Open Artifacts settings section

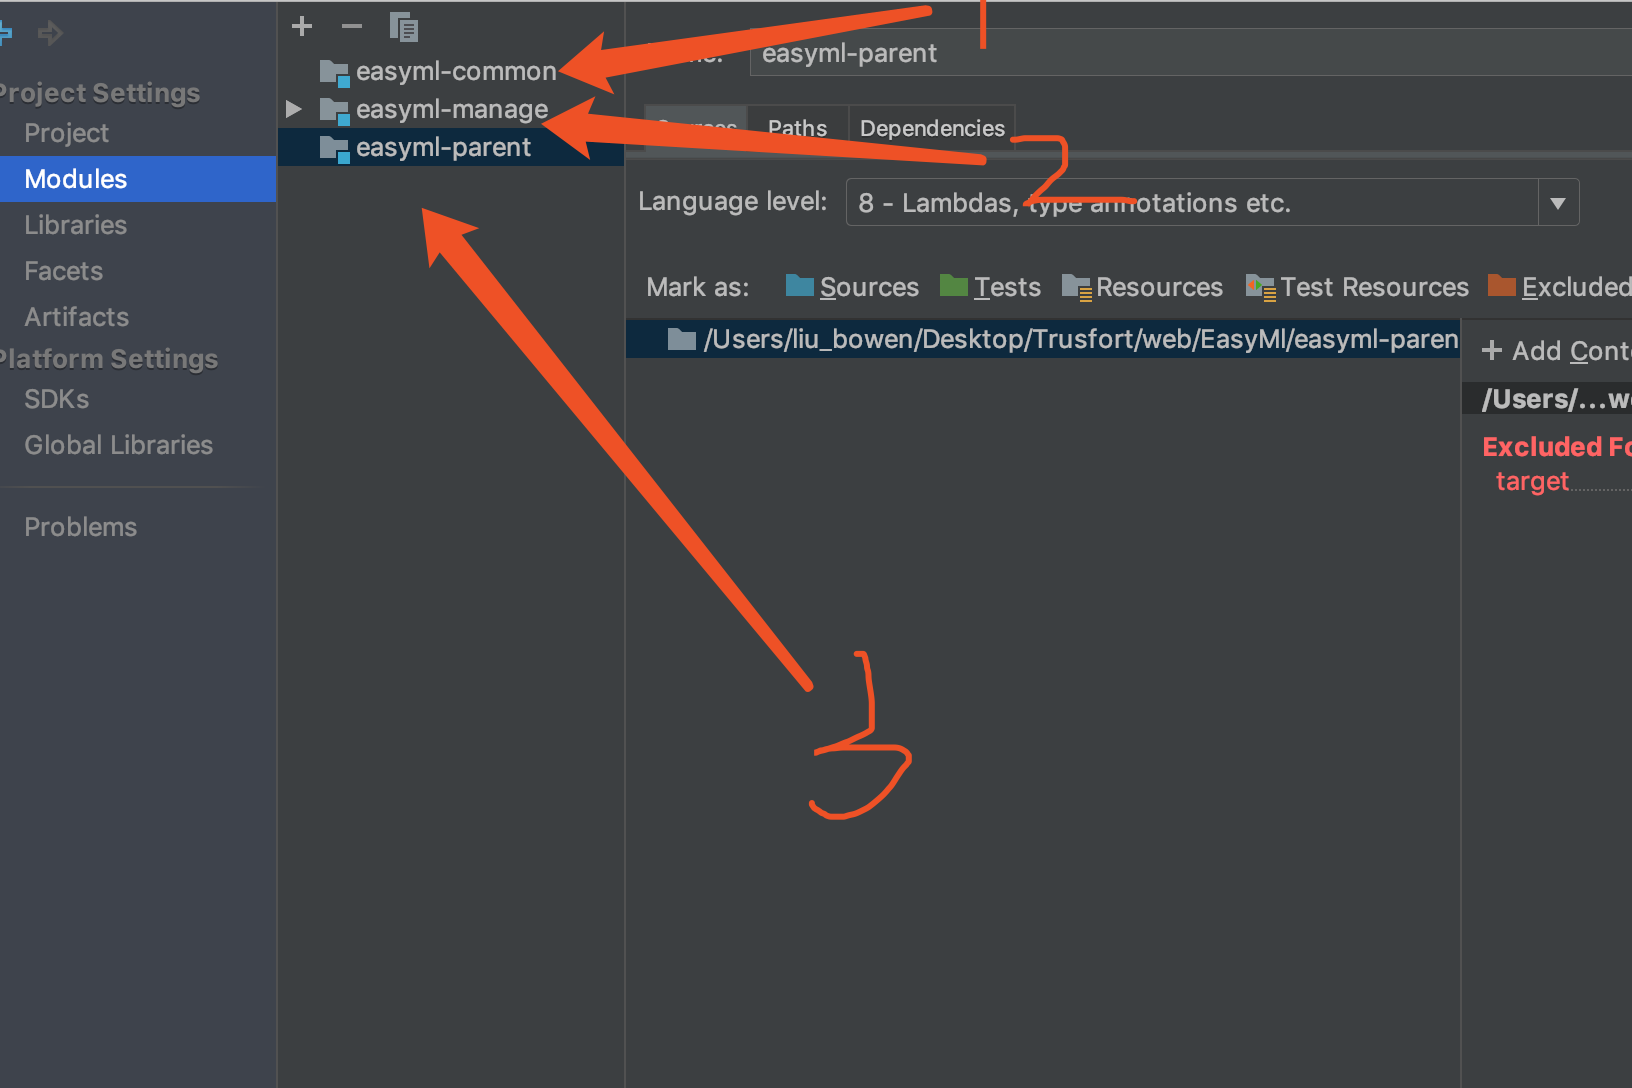77,317
